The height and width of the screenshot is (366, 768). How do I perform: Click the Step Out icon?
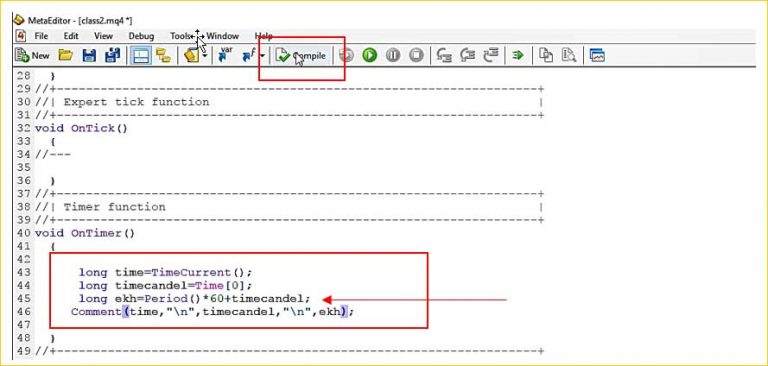pyautogui.click(x=491, y=55)
